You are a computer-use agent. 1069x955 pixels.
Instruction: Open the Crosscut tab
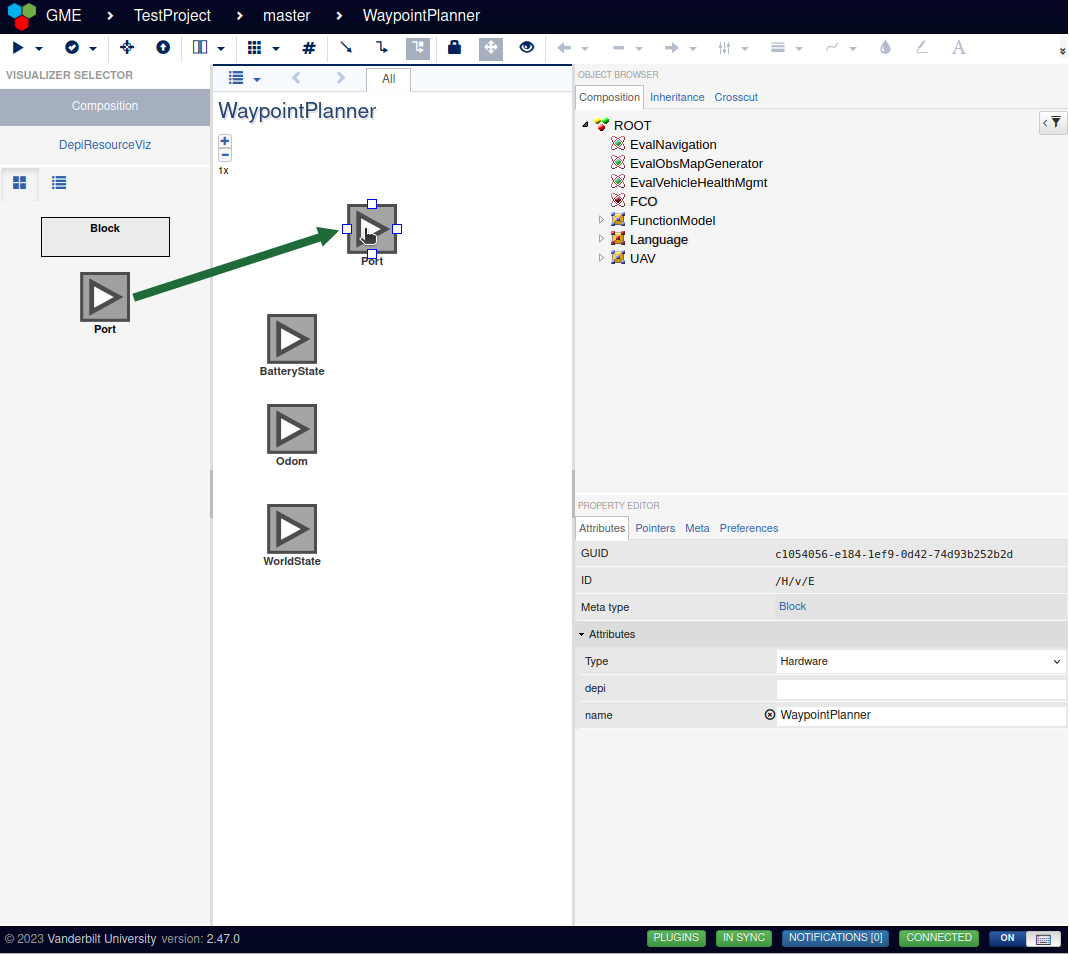click(736, 97)
